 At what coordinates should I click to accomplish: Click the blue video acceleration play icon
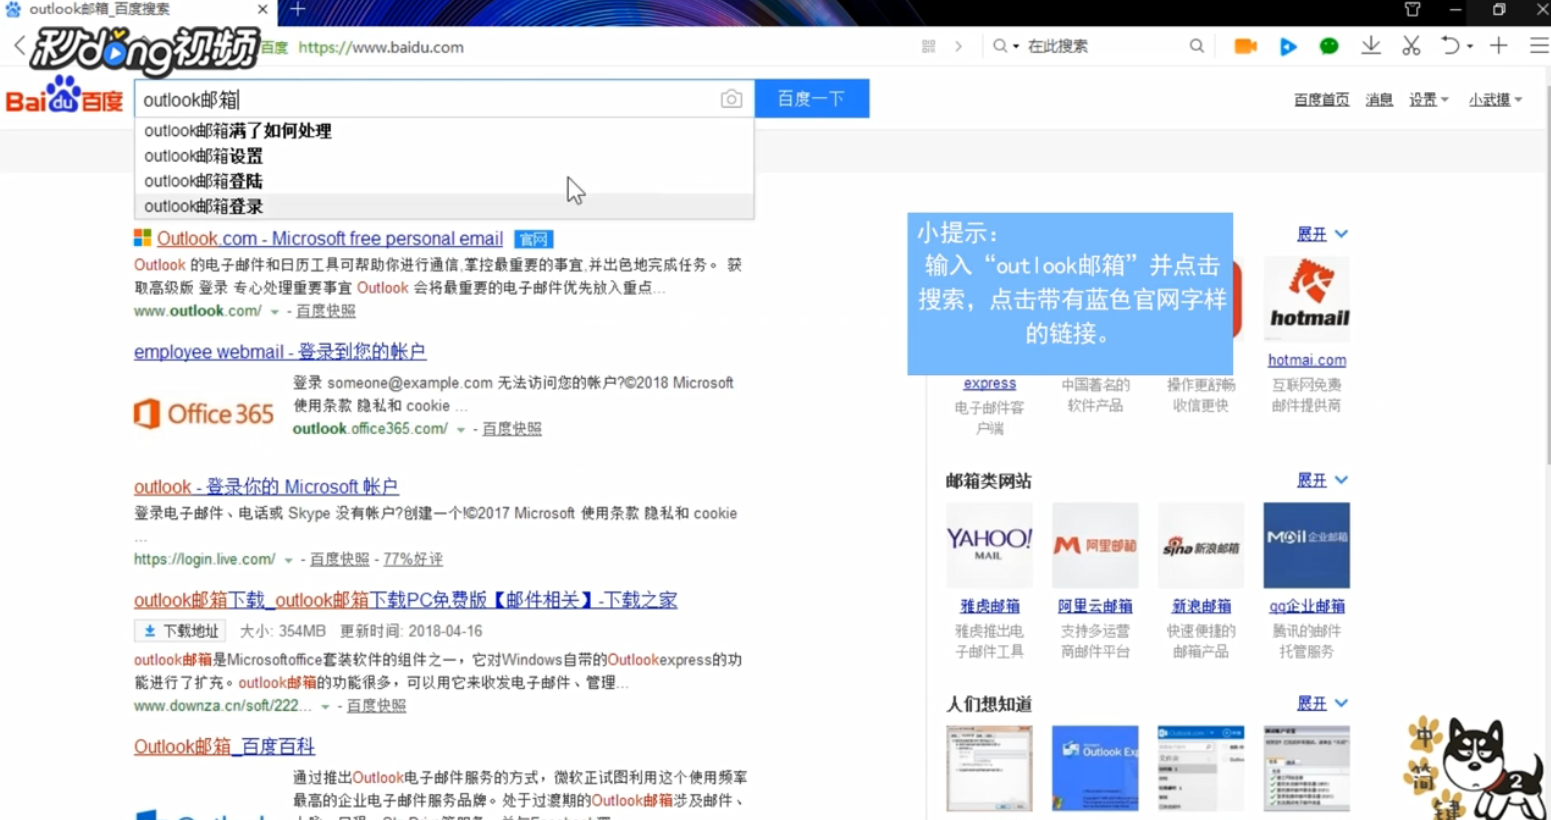tap(1287, 46)
